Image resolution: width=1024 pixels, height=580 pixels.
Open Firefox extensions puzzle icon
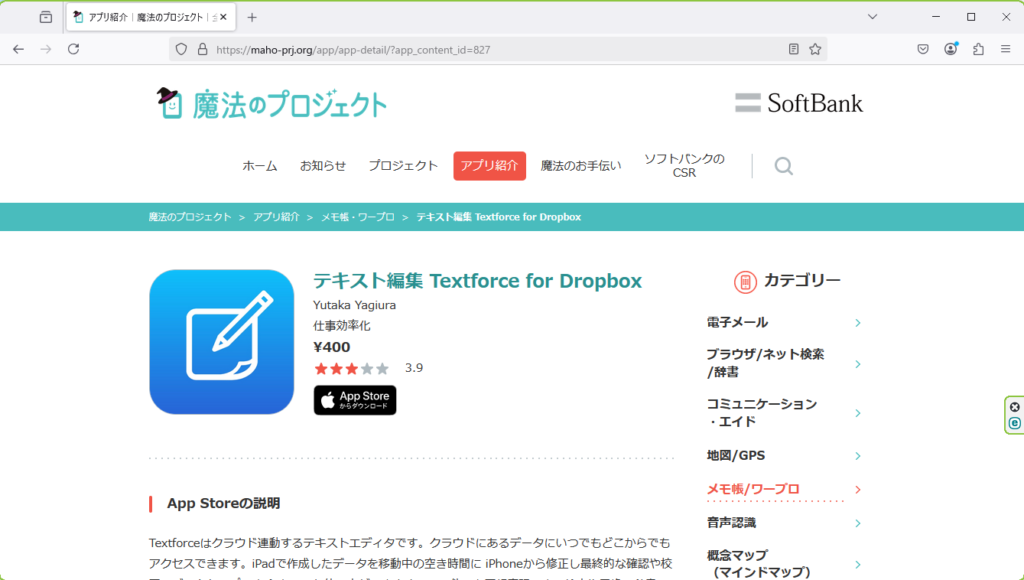[978, 49]
